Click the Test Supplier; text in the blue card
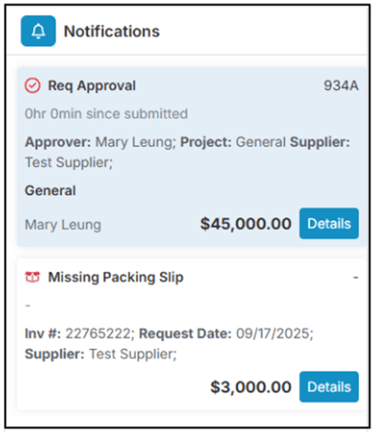 click(69, 163)
